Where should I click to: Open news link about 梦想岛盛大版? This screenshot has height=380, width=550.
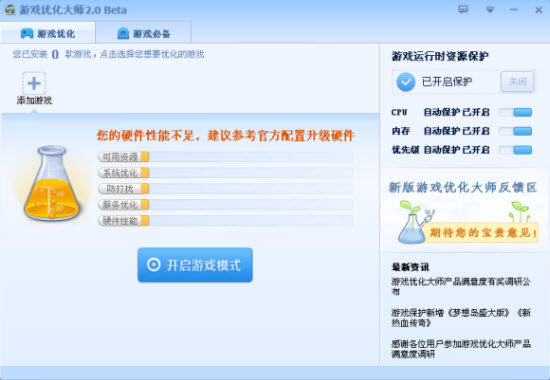click(461, 318)
